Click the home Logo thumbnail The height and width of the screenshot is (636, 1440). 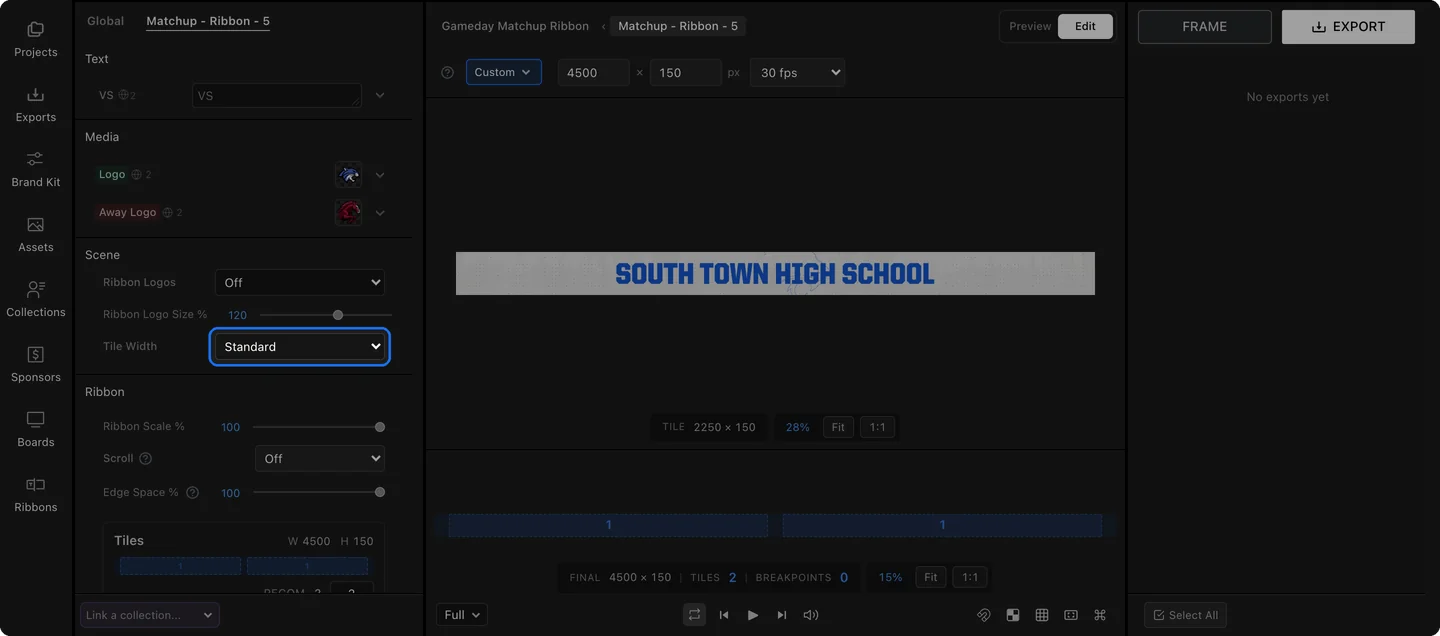(348, 175)
